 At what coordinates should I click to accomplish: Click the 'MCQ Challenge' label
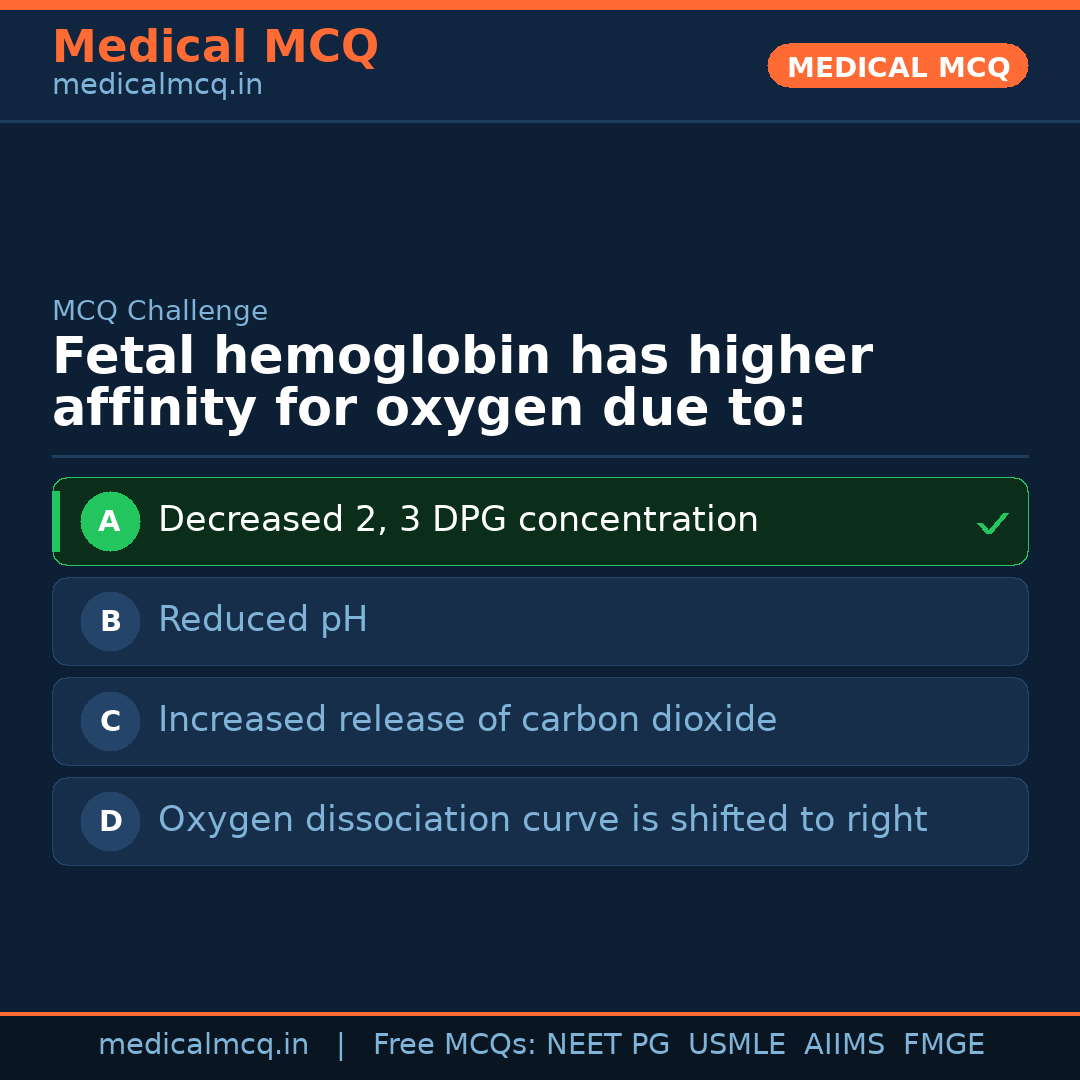tap(160, 311)
